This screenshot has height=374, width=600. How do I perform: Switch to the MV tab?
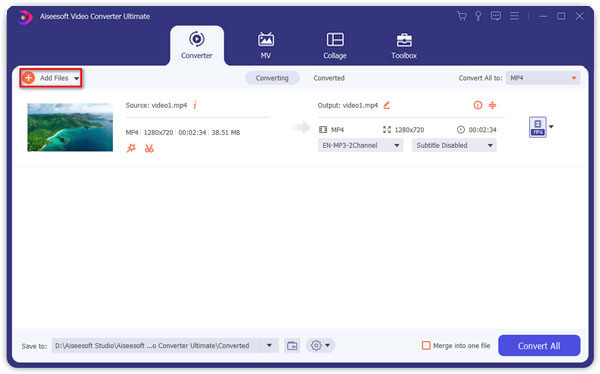coord(266,45)
